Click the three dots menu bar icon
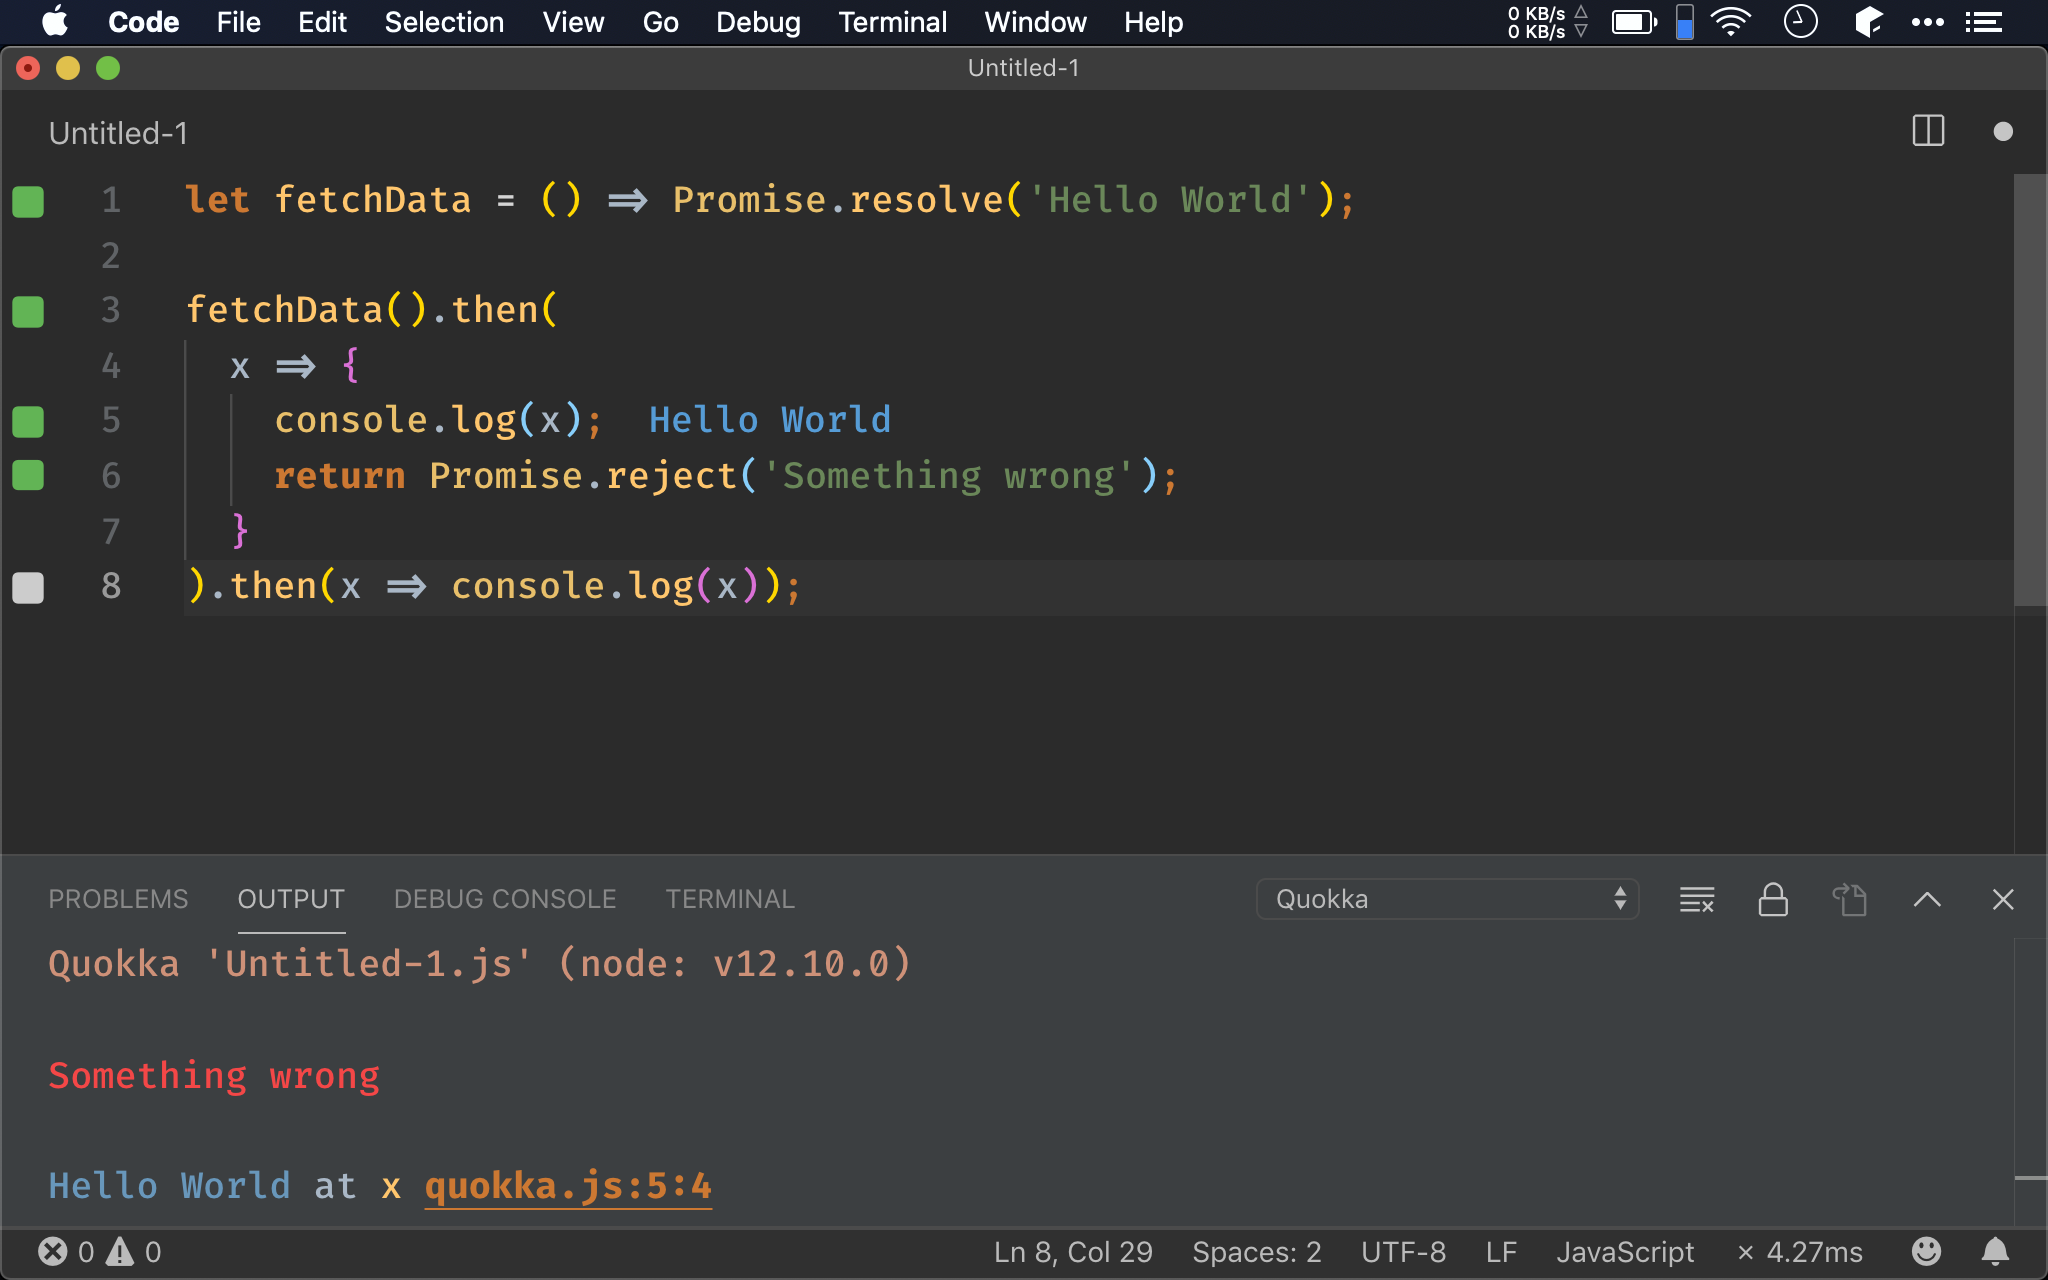2048x1280 pixels. (1927, 21)
